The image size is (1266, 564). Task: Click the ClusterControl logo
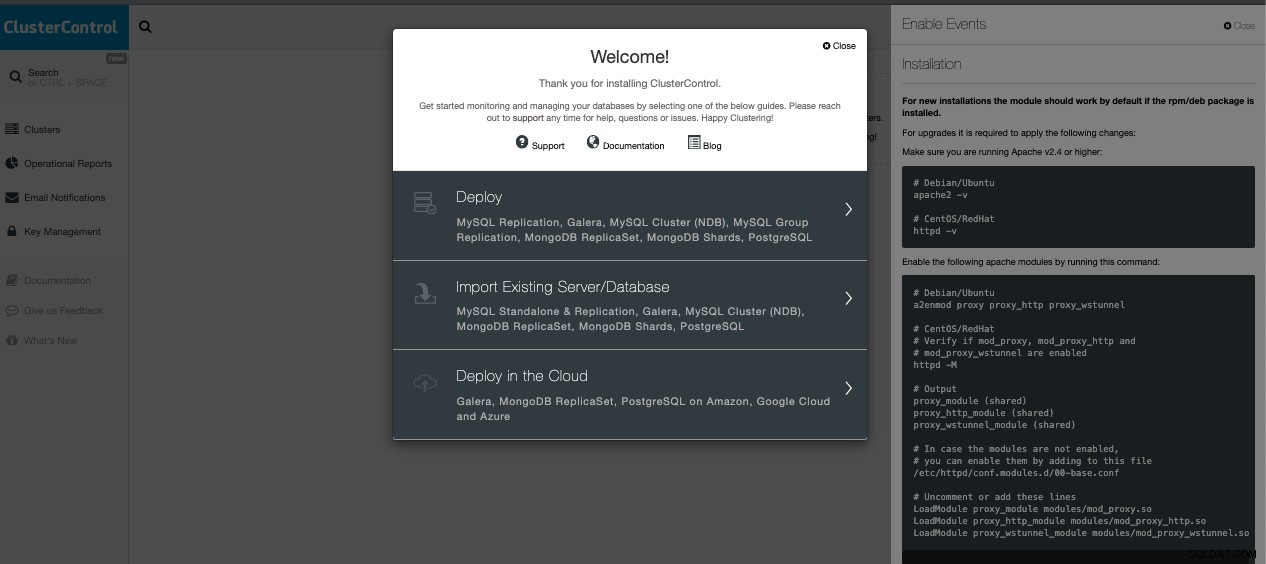pos(60,28)
